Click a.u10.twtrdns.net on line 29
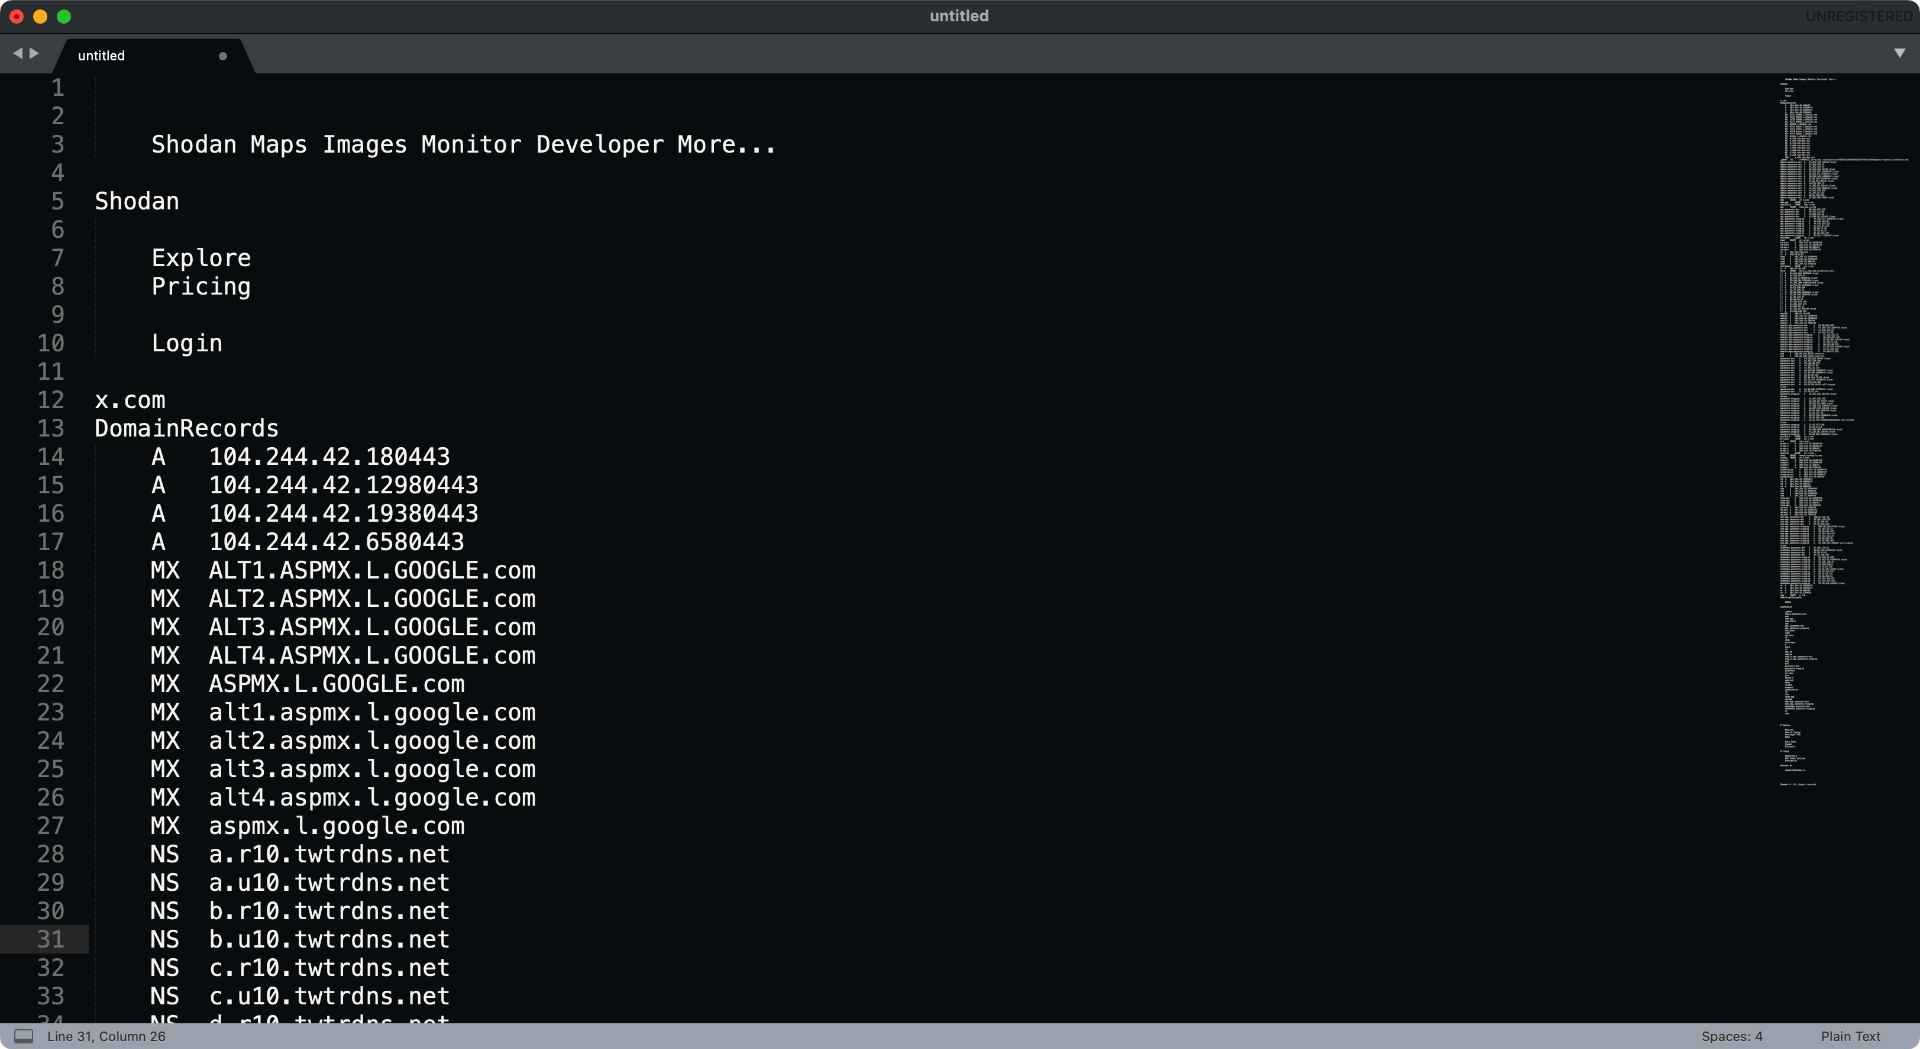Image resolution: width=1920 pixels, height=1049 pixels. pyautogui.click(x=330, y=883)
